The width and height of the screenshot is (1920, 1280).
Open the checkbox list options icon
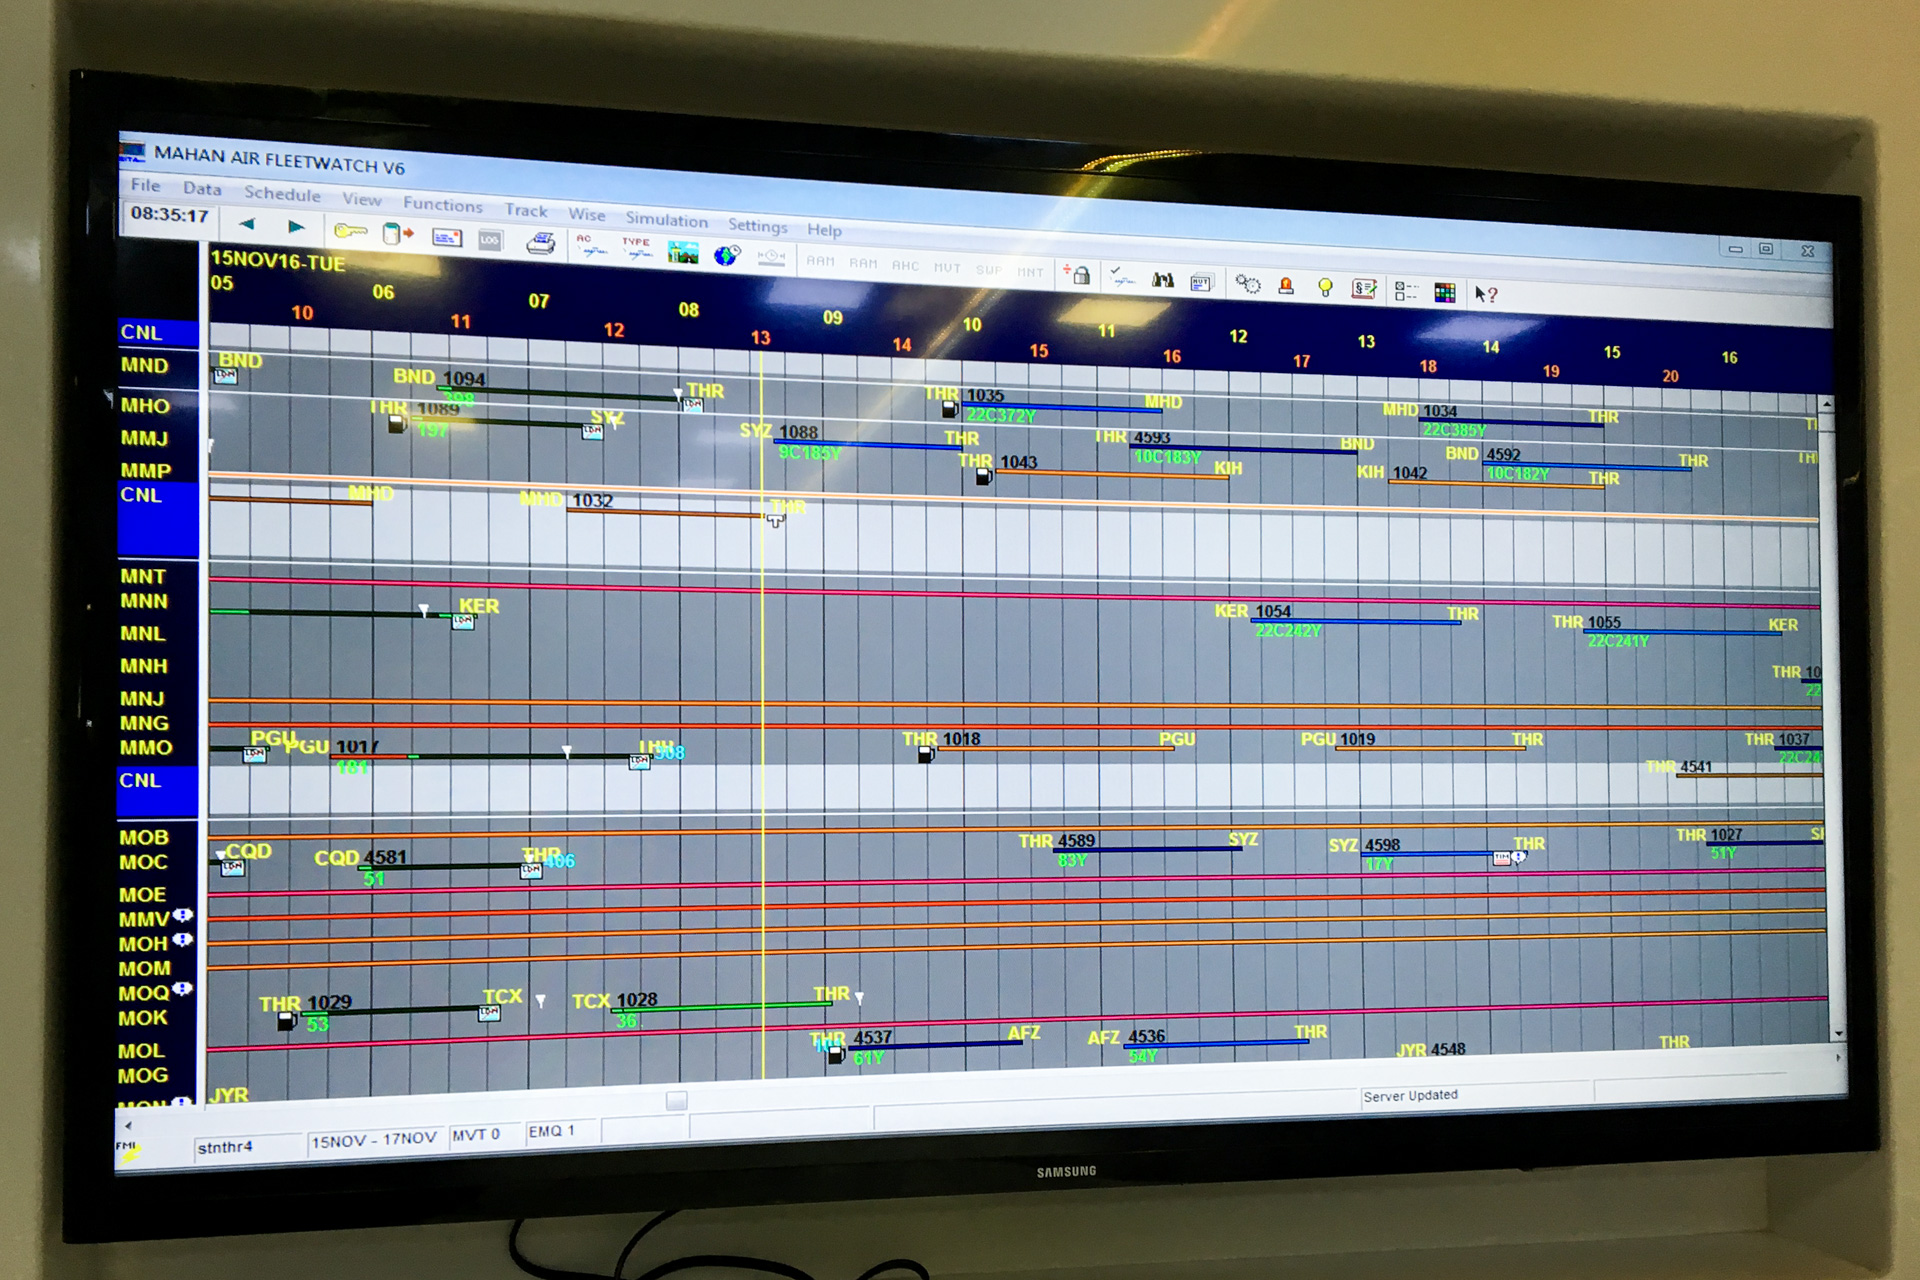click(1406, 291)
